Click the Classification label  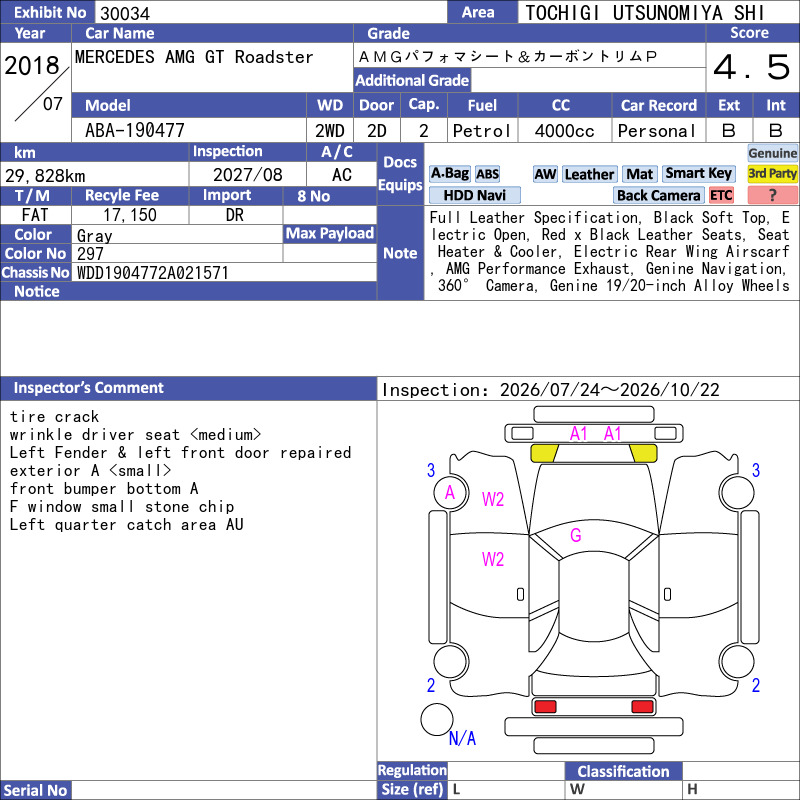pyautogui.click(x=623, y=771)
